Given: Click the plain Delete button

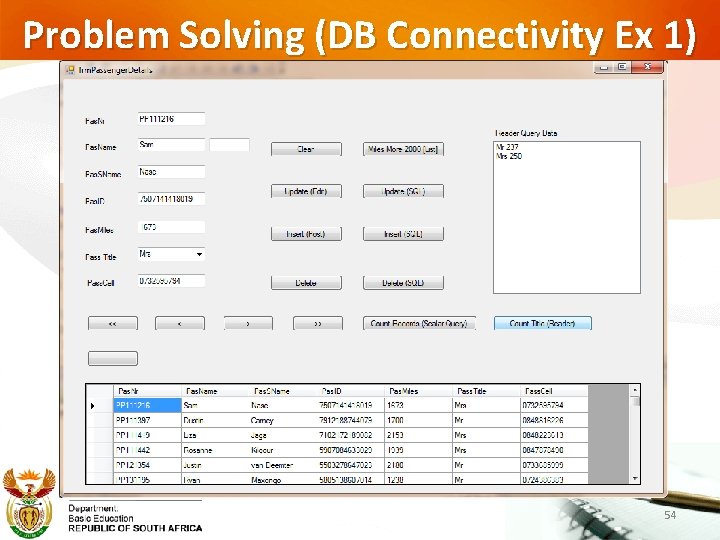Looking at the screenshot, I should pos(306,283).
